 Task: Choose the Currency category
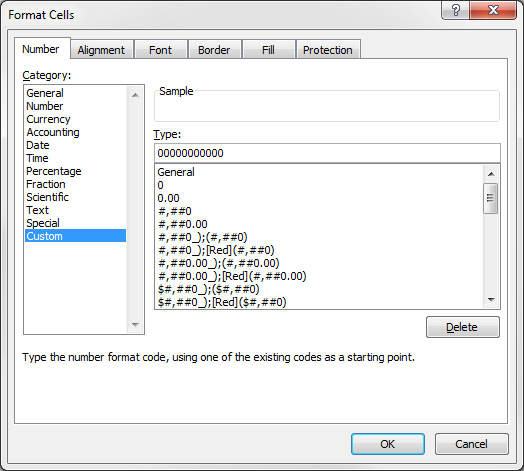[x=48, y=119]
